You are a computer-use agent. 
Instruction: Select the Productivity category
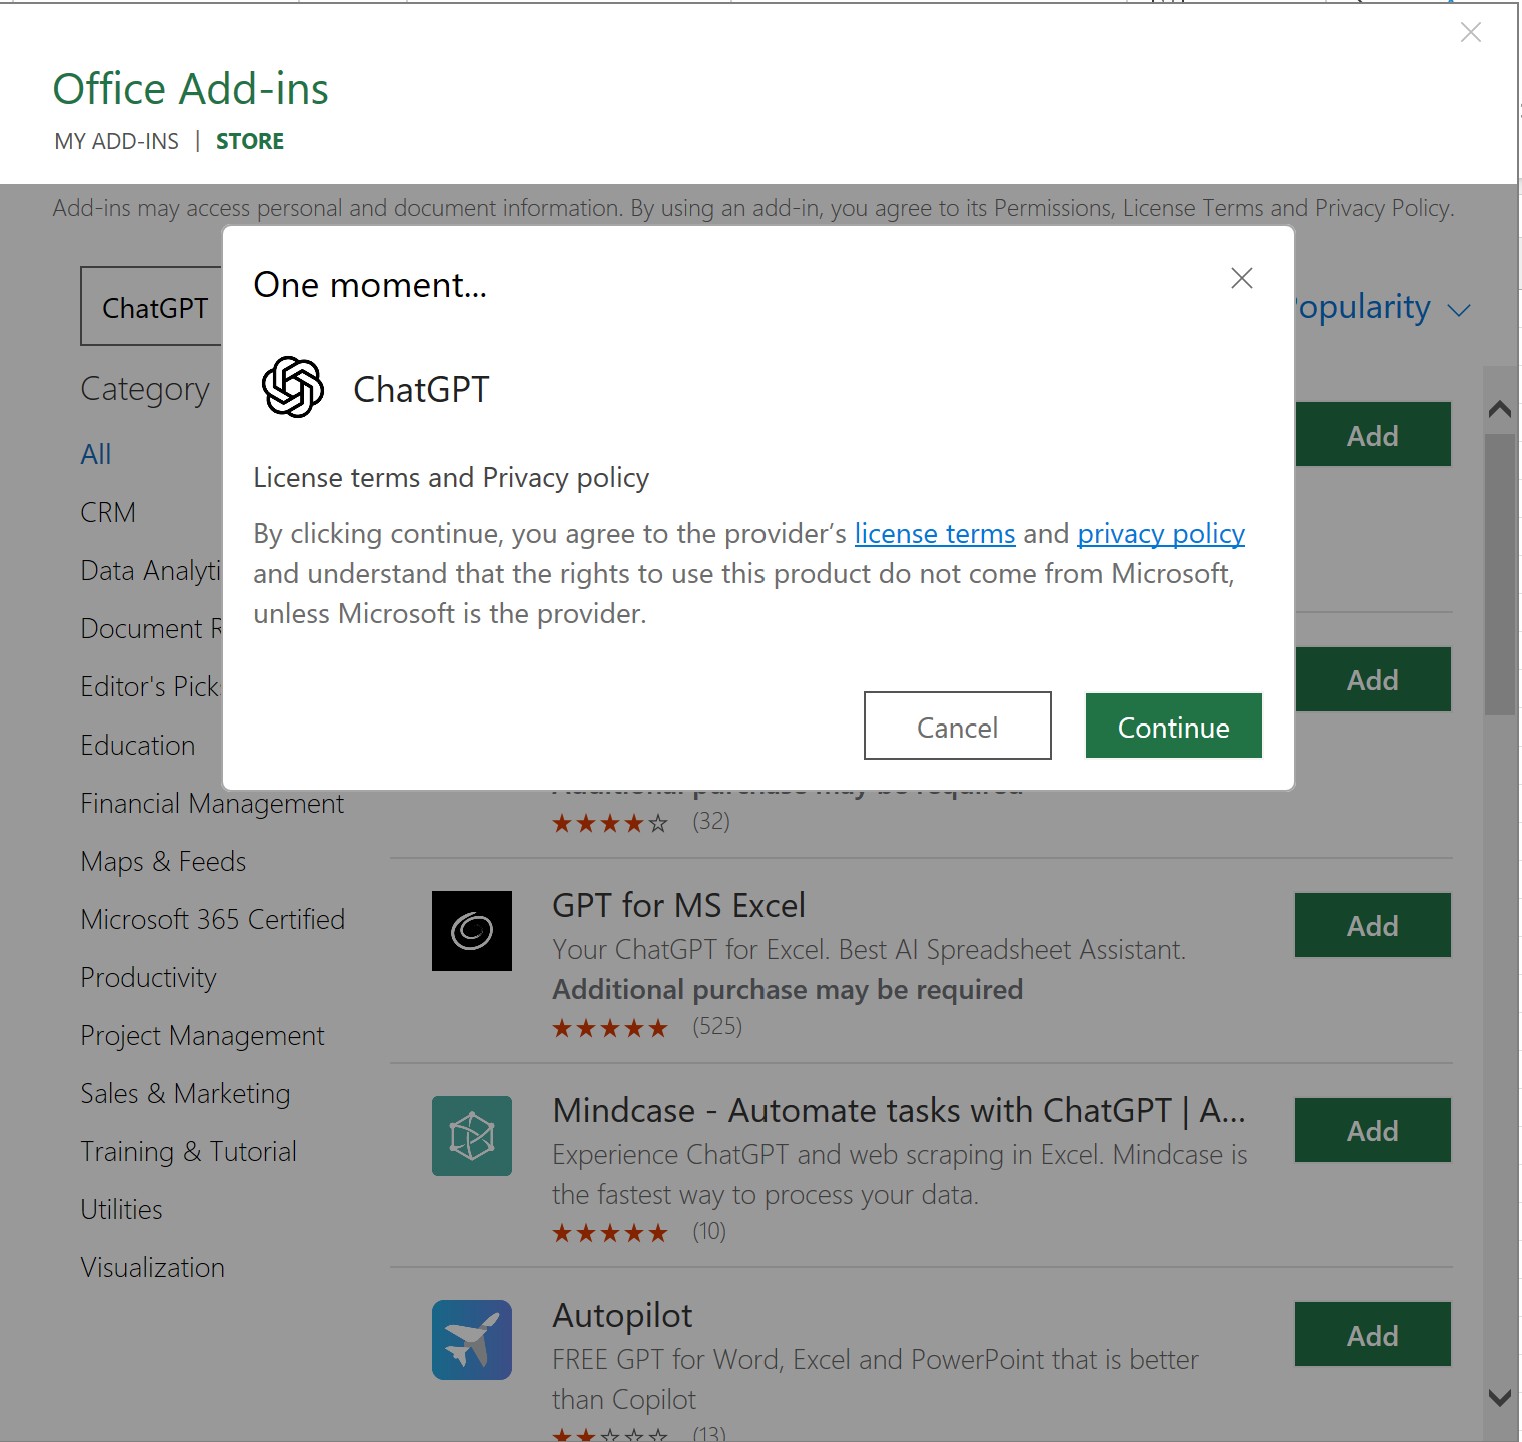point(148,977)
